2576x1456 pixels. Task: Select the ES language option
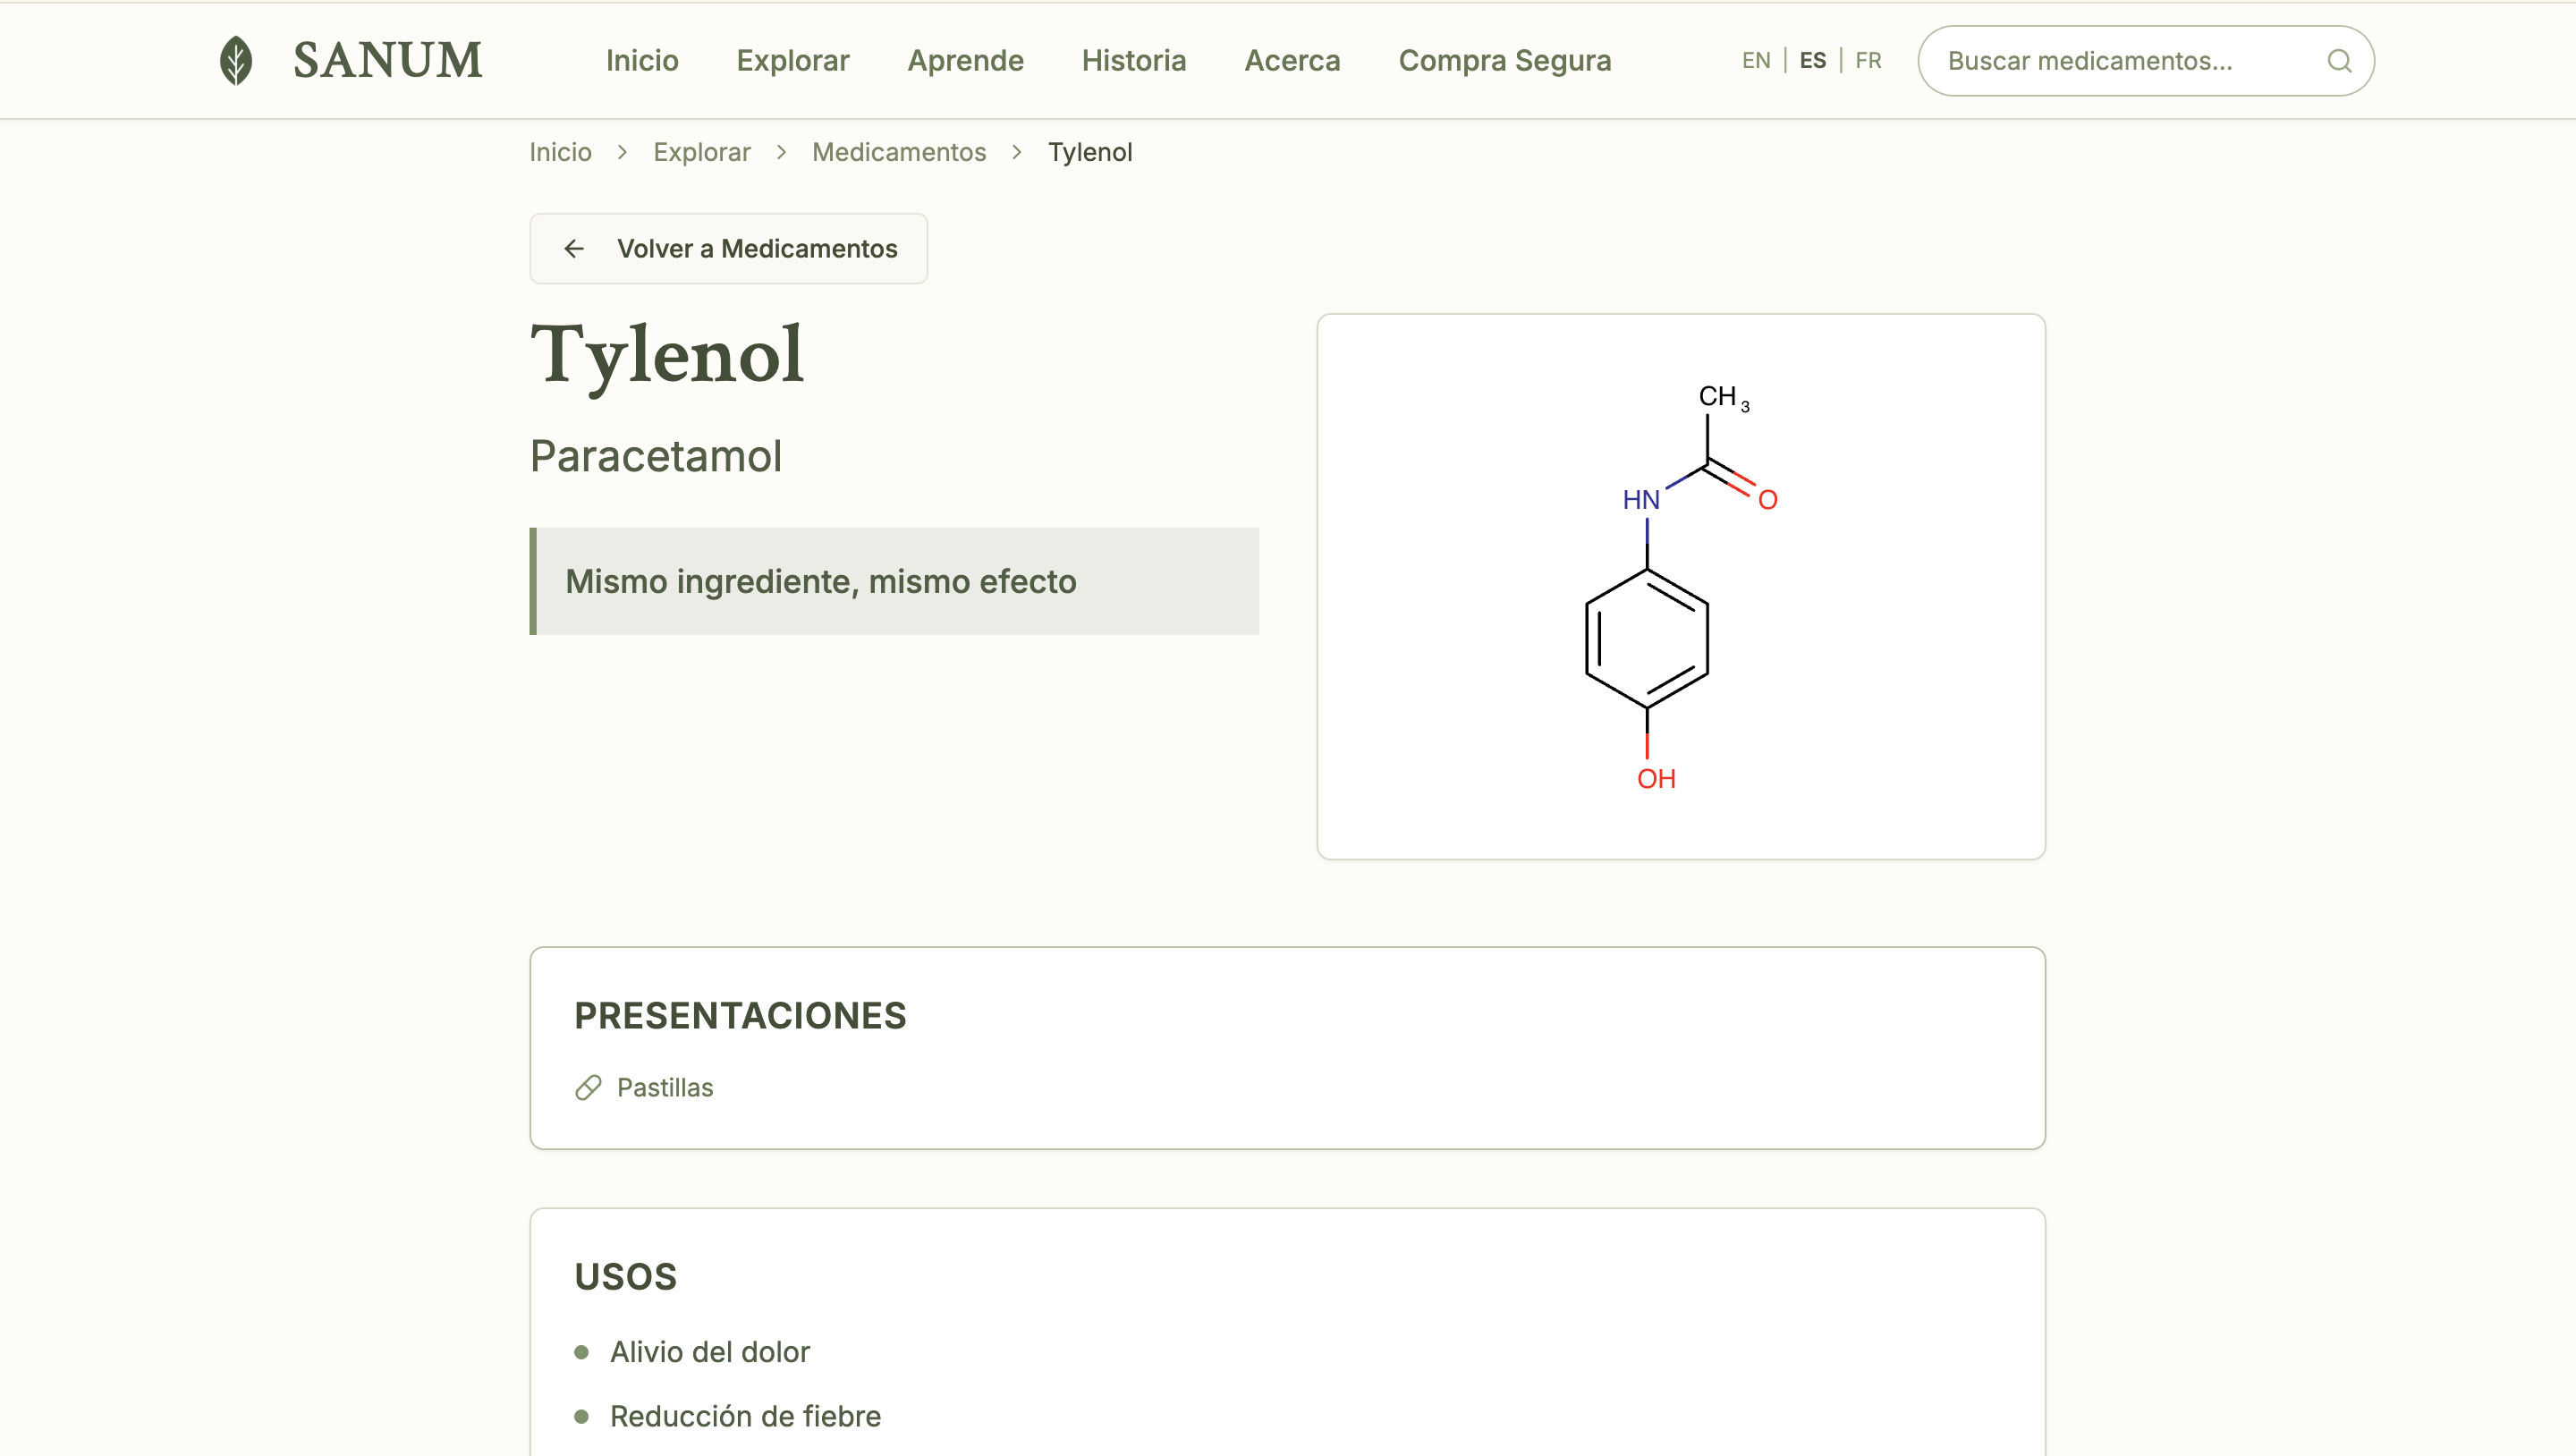click(x=1812, y=60)
